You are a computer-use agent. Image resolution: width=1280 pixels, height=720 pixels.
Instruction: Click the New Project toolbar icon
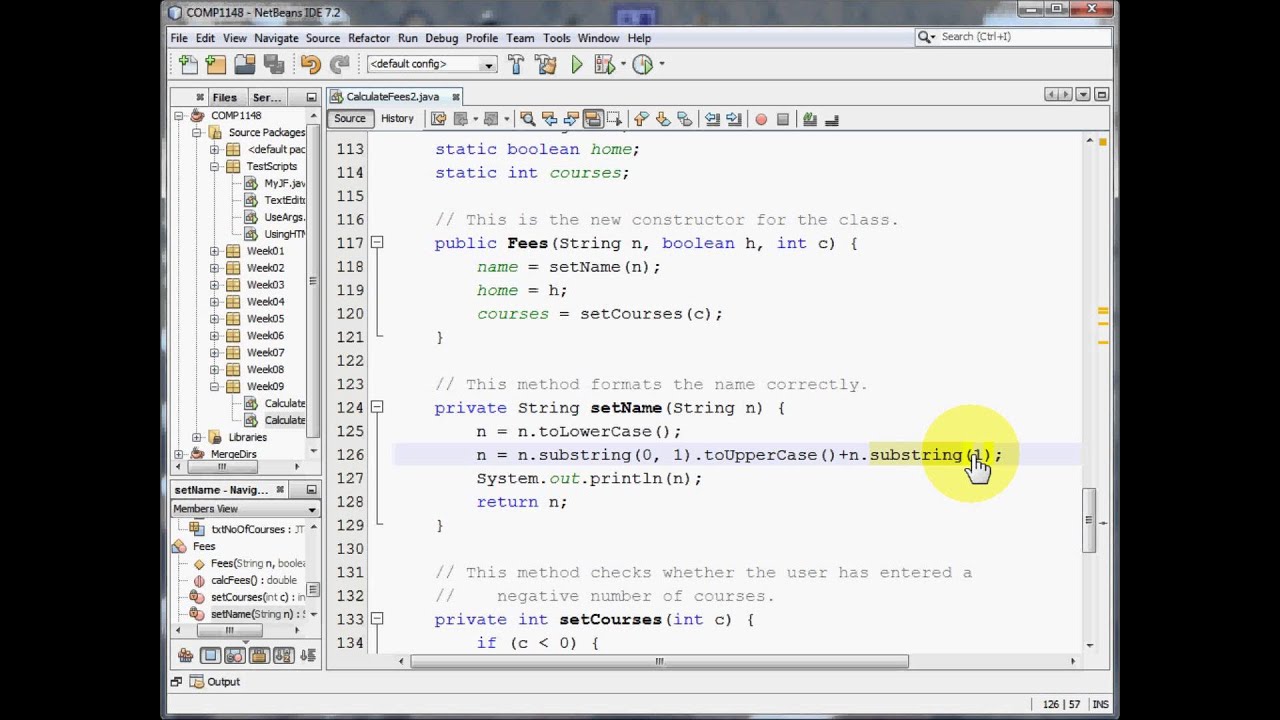click(216, 65)
